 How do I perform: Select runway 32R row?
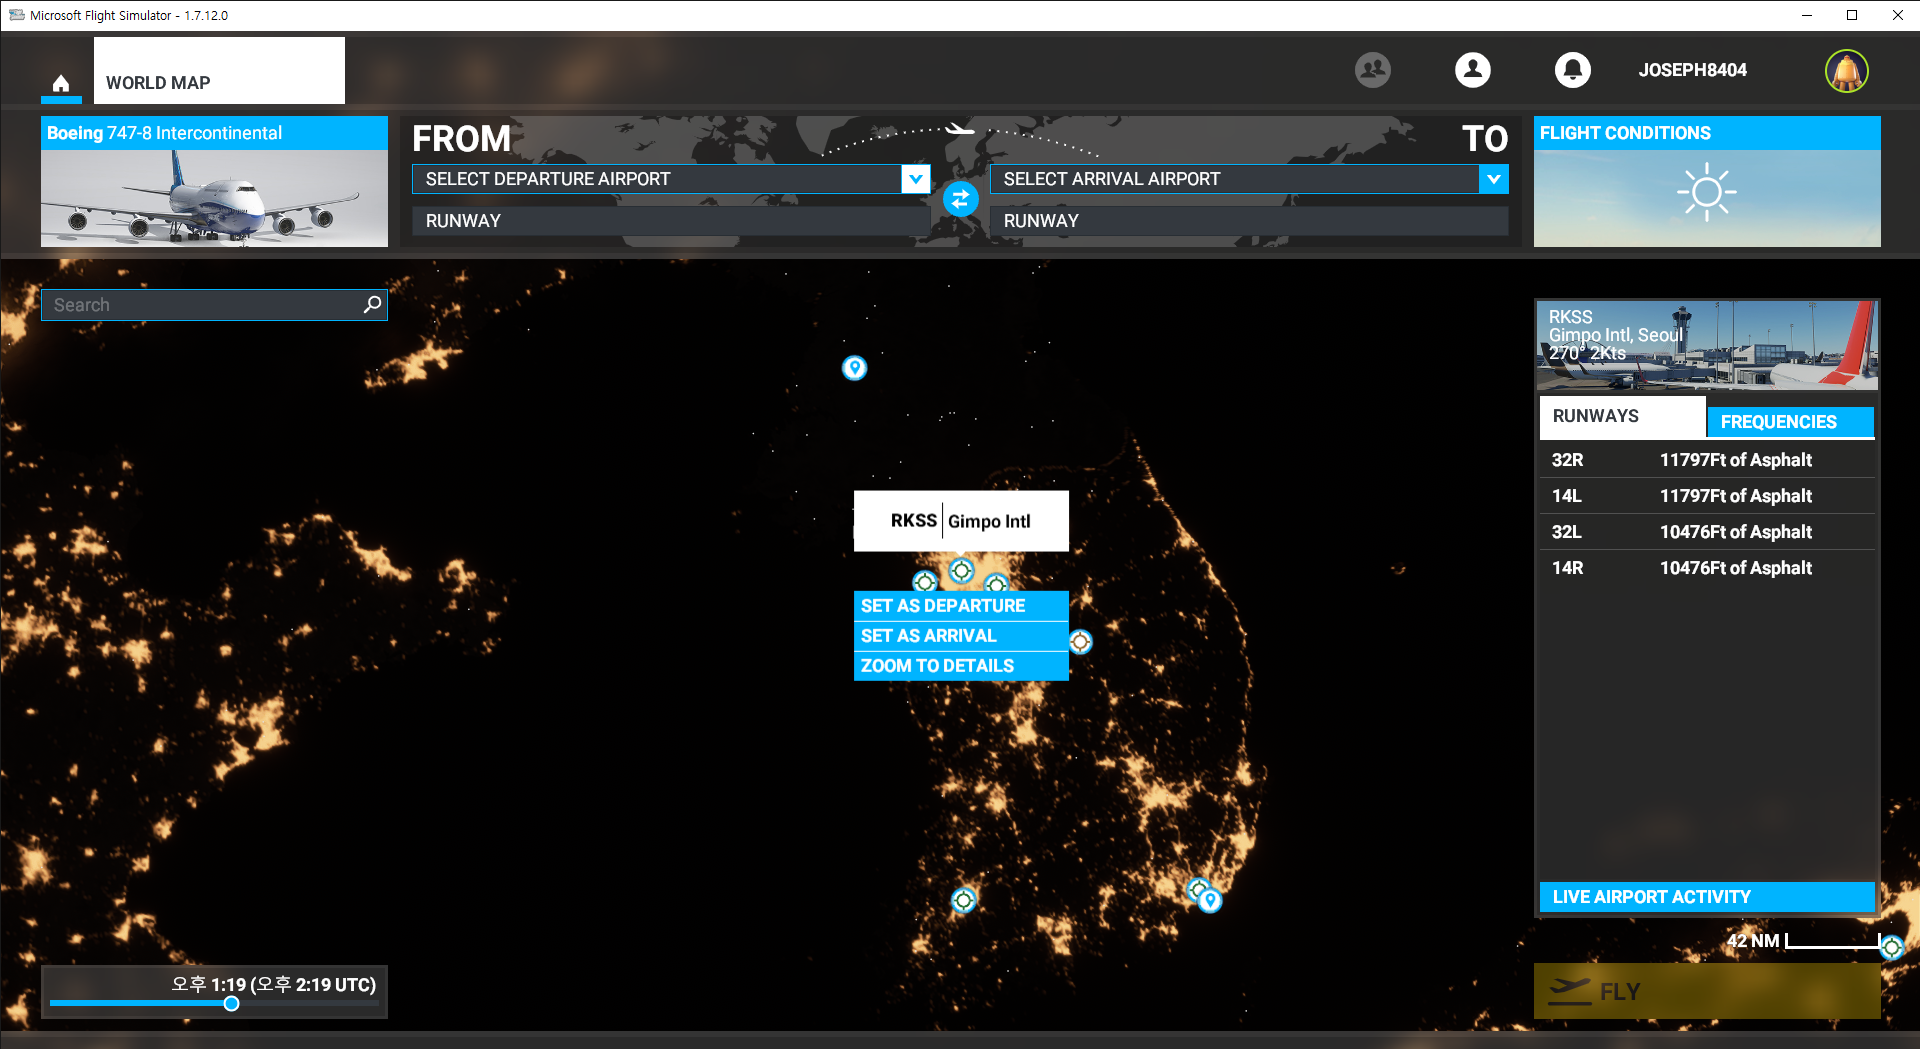click(1707, 460)
